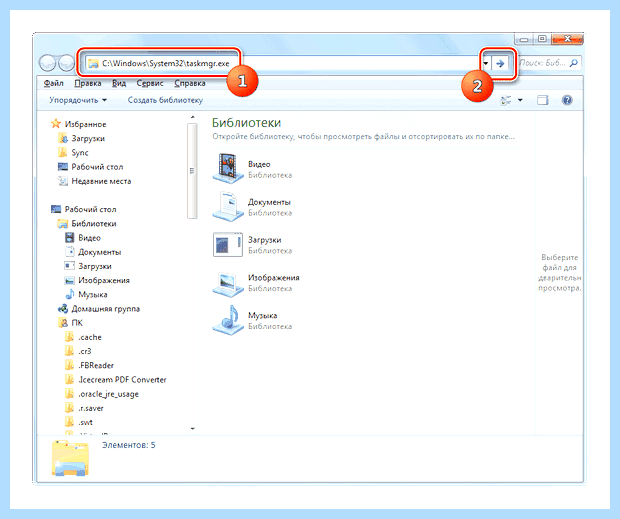Viewport: 620px width, 519px height.
Task: Click the Видео library film icon
Action: (x=228, y=169)
